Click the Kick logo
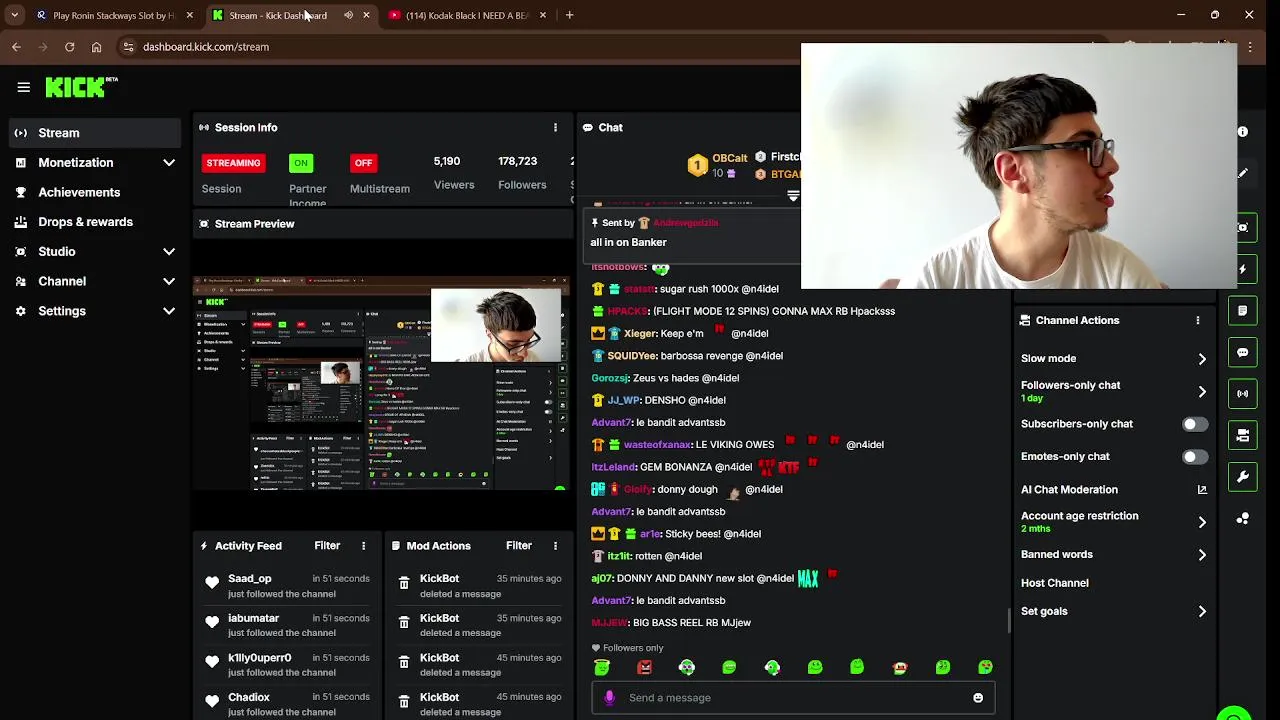 pos(80,87)
